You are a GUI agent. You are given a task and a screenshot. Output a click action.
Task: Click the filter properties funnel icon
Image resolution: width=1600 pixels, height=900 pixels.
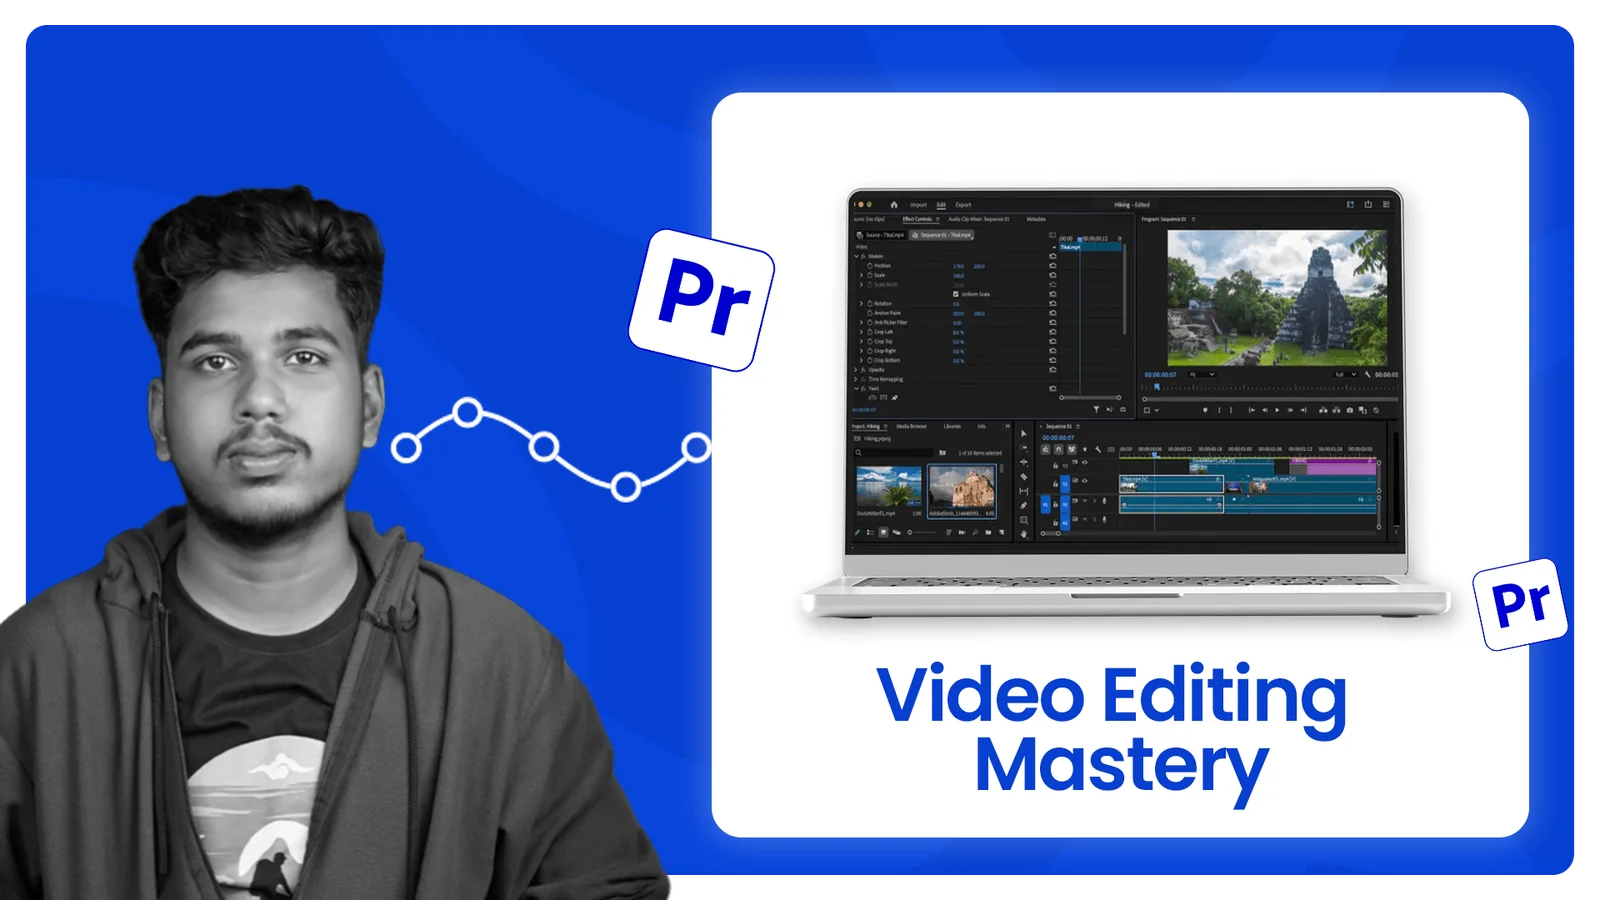pyautogui.click(x=1096, y=409)
